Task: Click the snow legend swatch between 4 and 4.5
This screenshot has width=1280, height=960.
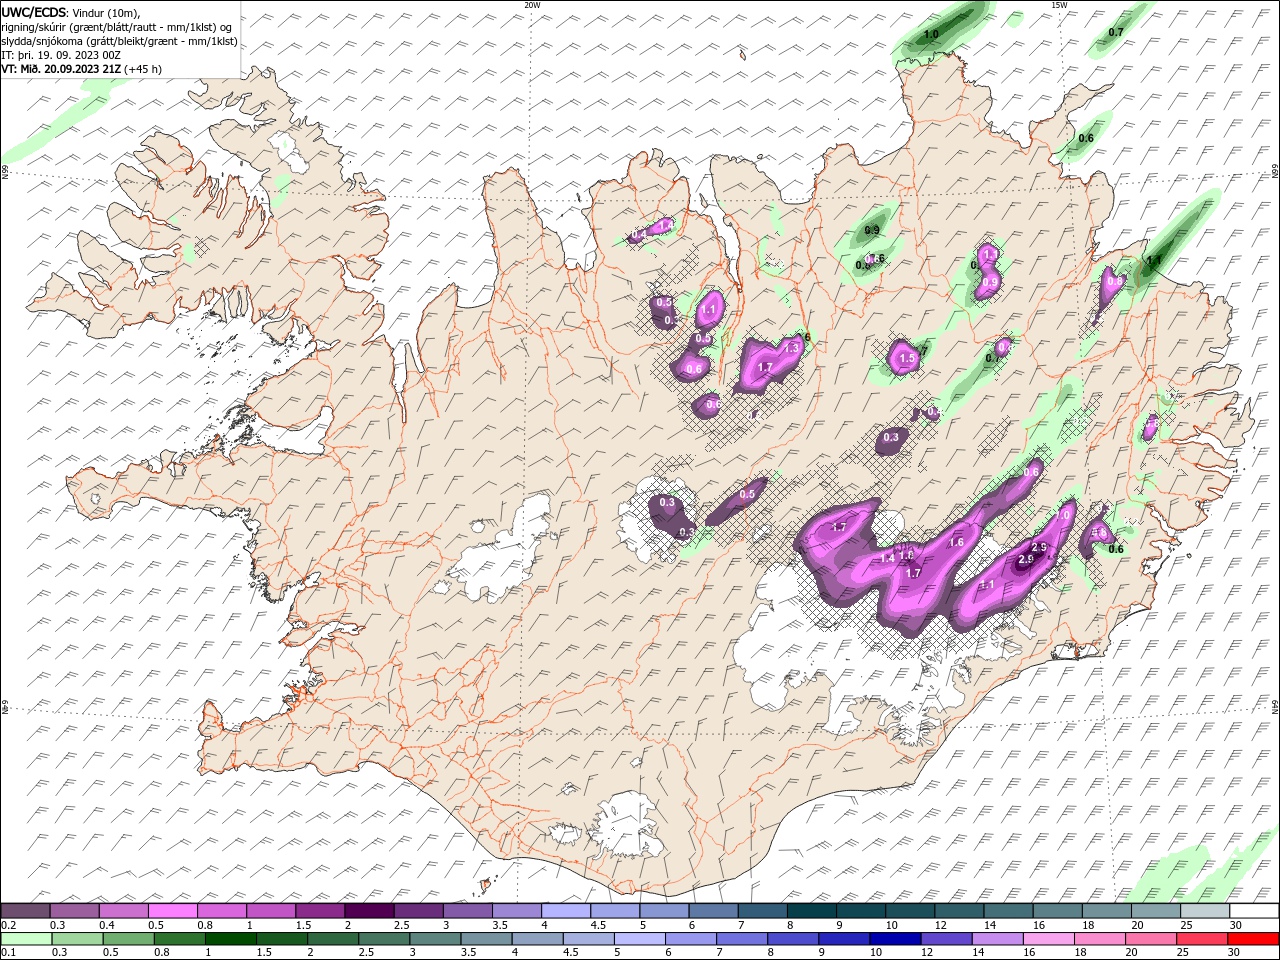Action: click(565, 911)
